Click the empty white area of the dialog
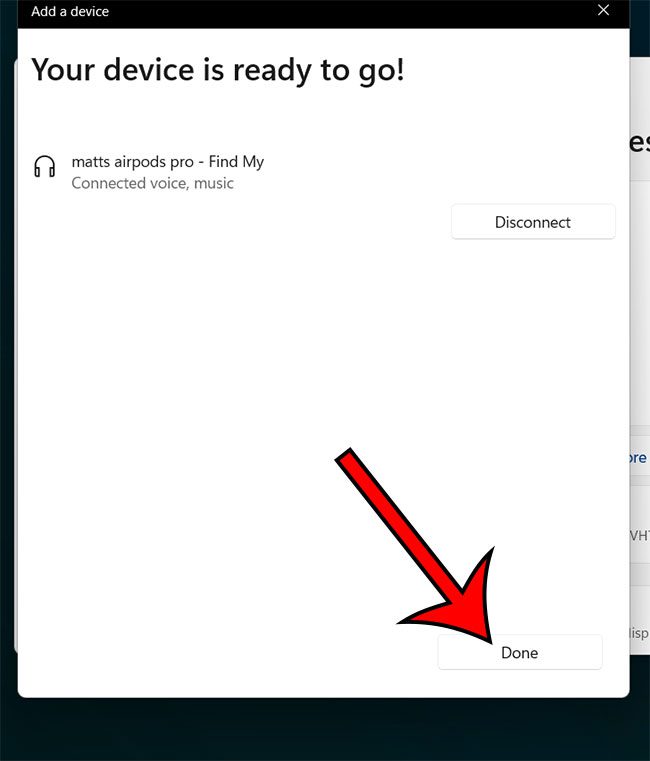This screenshot has width=650, height=761. tap(218, 388)
